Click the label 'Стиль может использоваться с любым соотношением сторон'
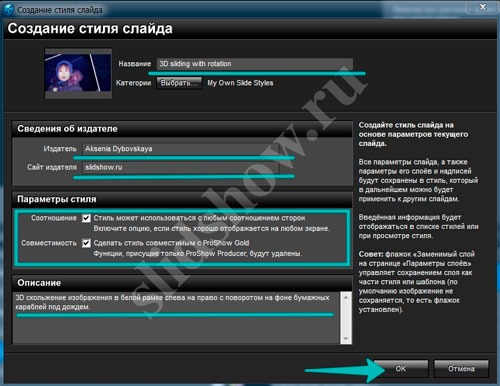The image size is (500, 386). click(x=199, y=218)
